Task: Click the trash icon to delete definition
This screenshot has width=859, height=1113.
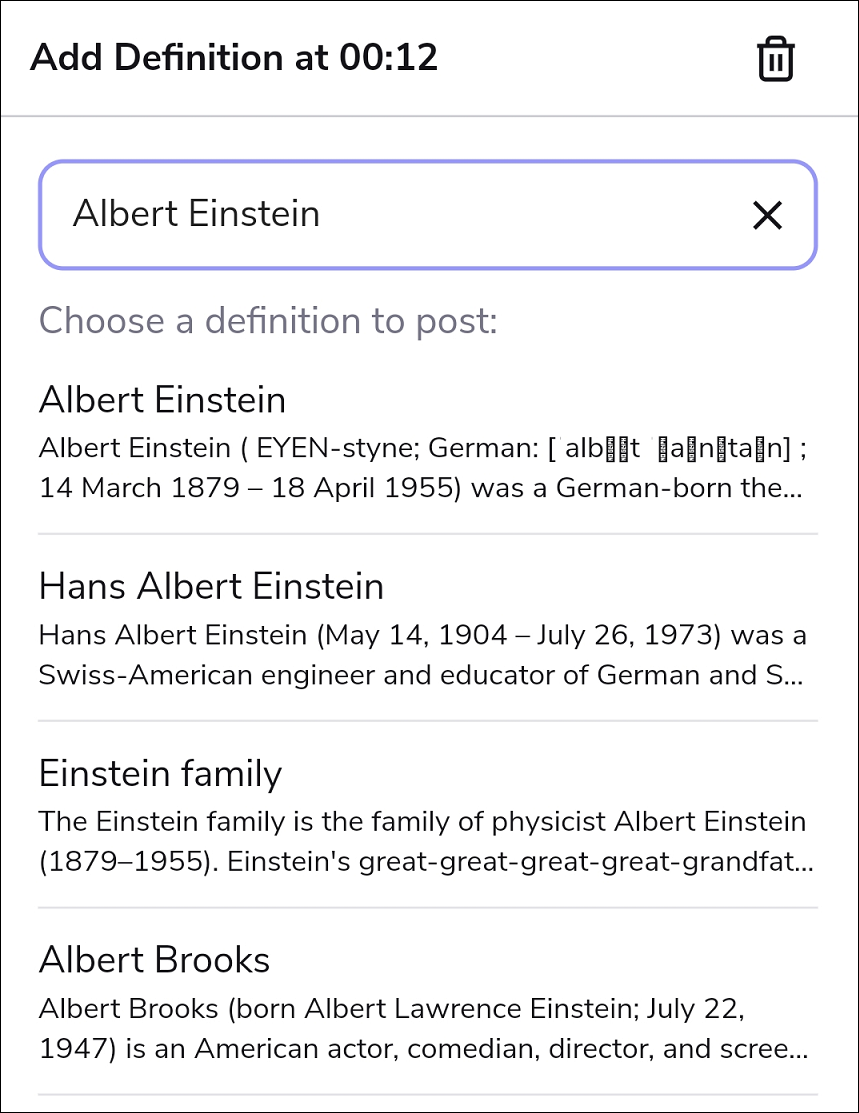Action: (x=775, y=59)
